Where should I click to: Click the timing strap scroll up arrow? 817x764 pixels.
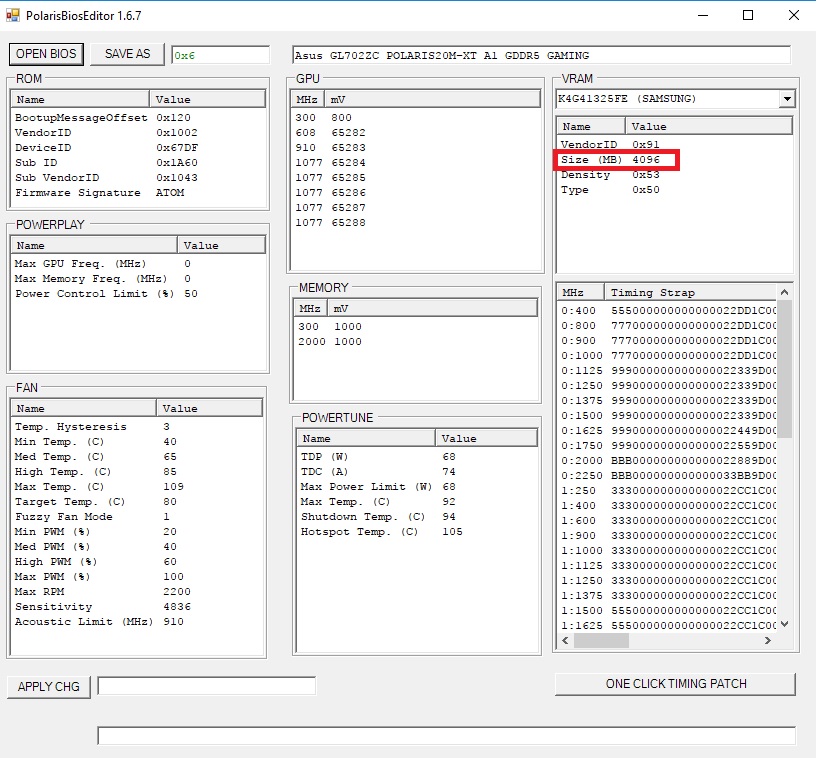784,292
